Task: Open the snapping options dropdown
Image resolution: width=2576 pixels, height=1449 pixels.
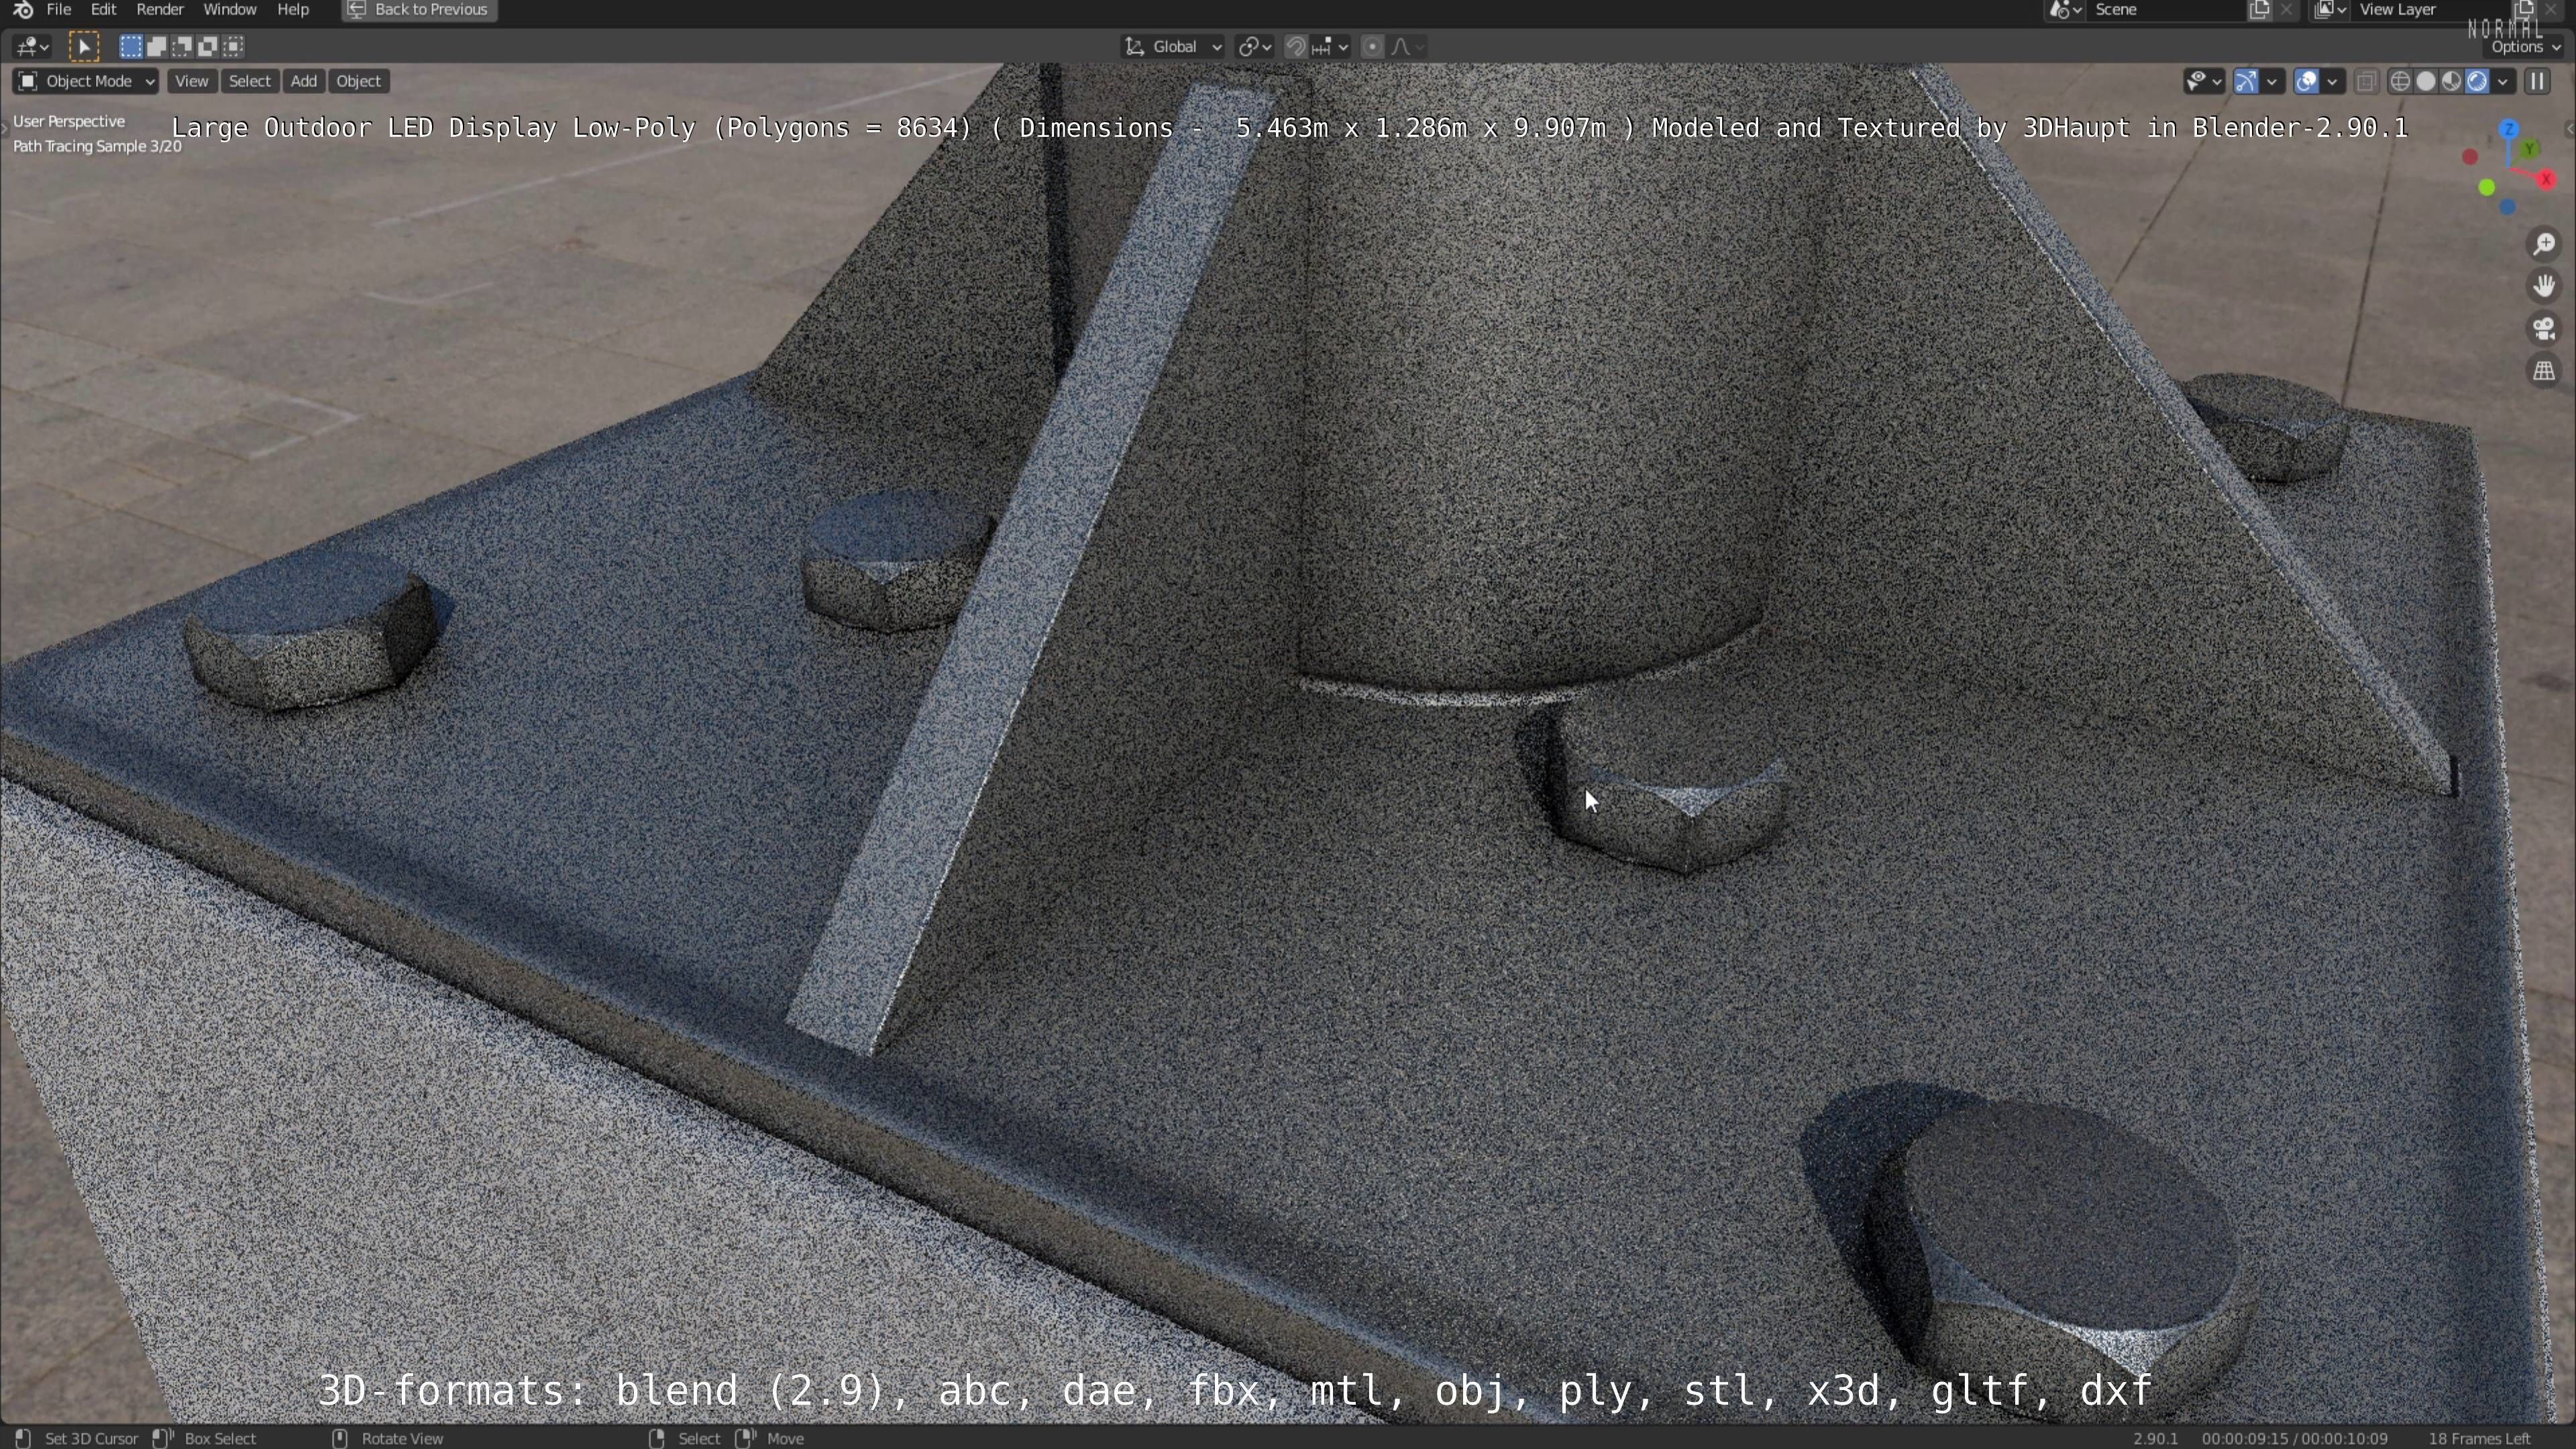Action: click(x=1330, y=46)
